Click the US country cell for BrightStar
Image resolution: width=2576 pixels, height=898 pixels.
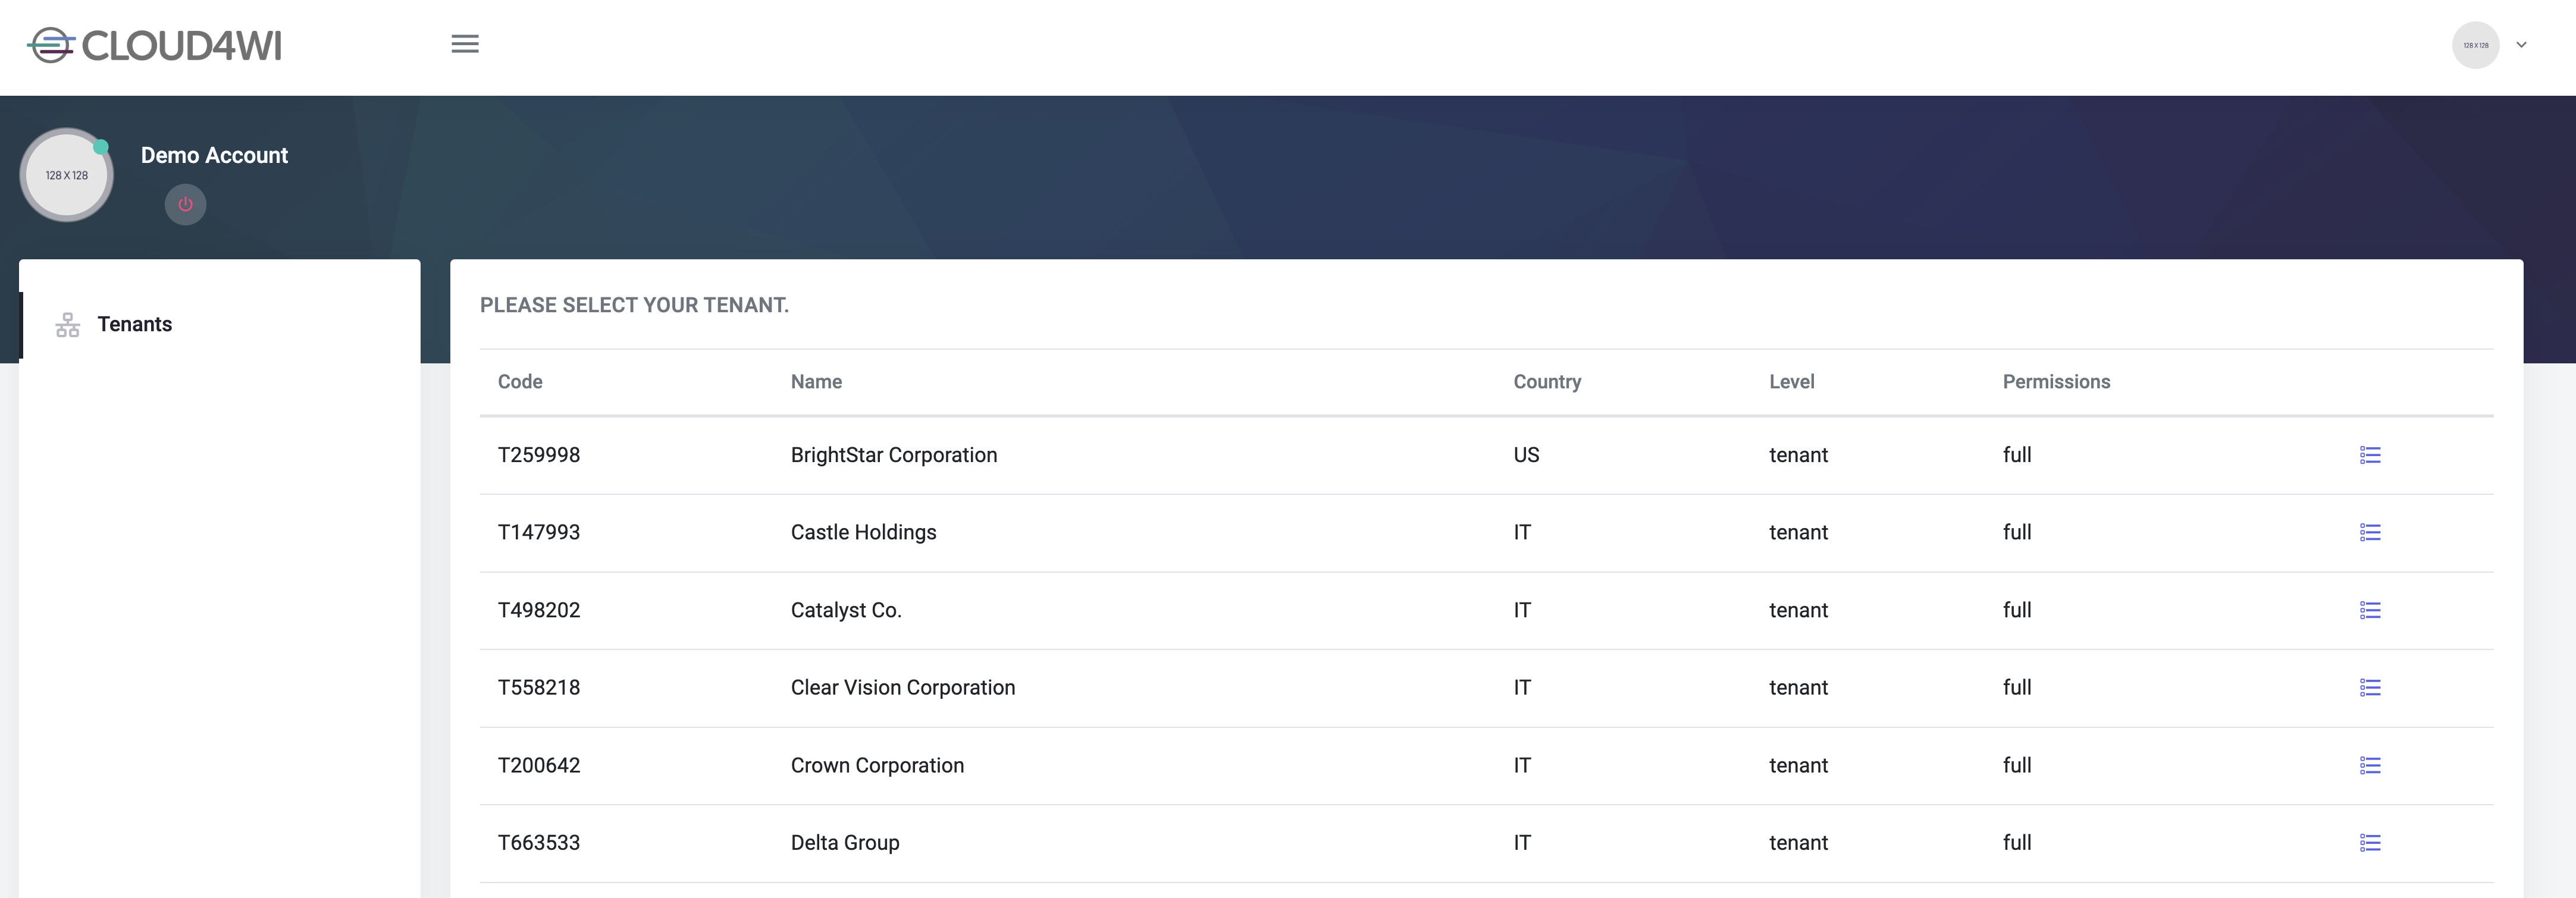(1526, 455)
